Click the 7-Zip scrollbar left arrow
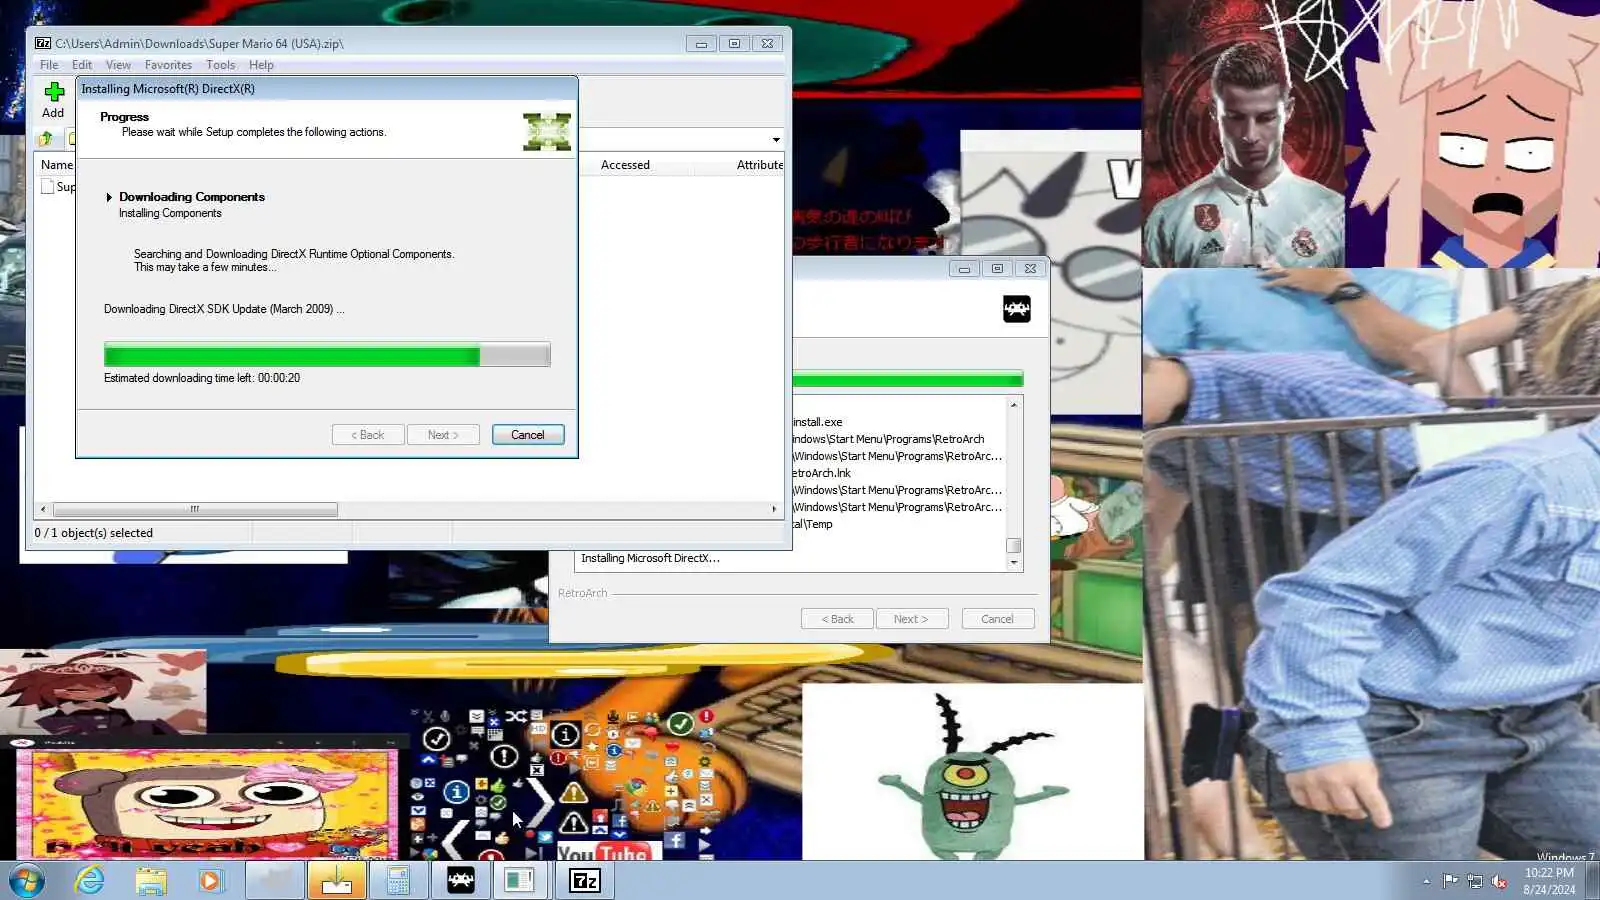Screen dimensions: 1600x900 click(x=42, y=509)
